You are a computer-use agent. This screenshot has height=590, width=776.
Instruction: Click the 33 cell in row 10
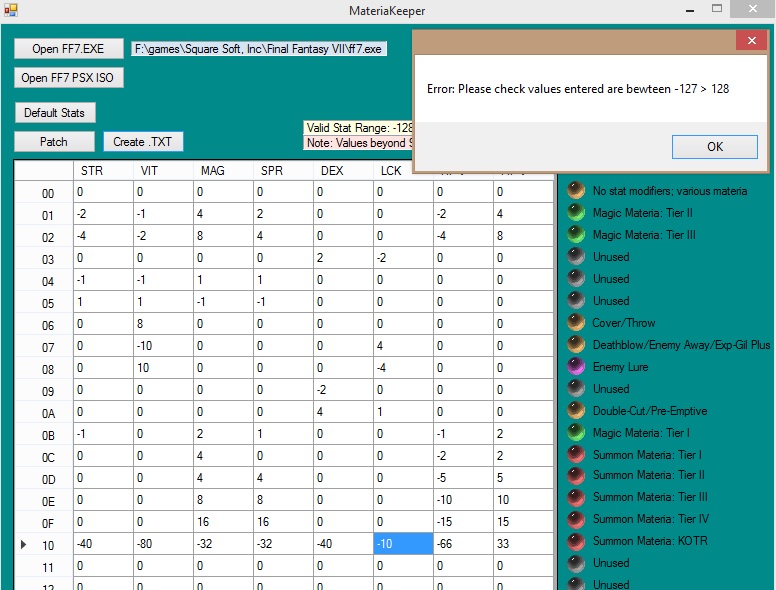click(523, 543)
